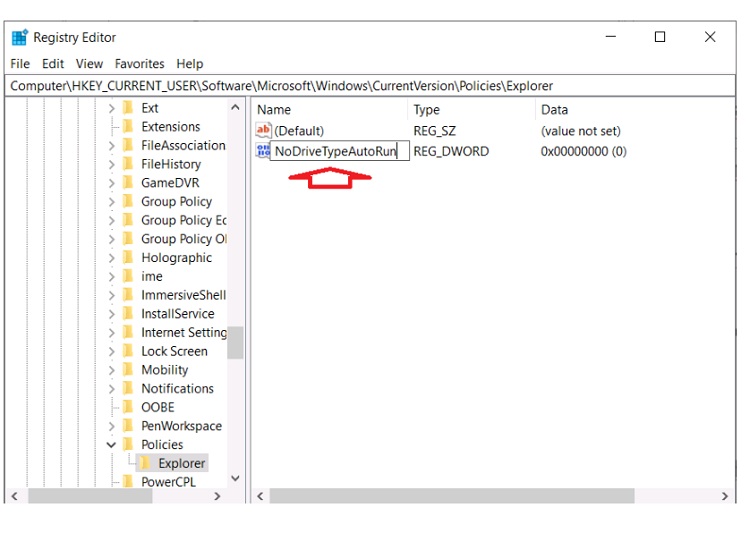Image resolution: width=750 pixels, height=533 pixels.
Task: Expand the Mobility key
Action: pos(111,370)
